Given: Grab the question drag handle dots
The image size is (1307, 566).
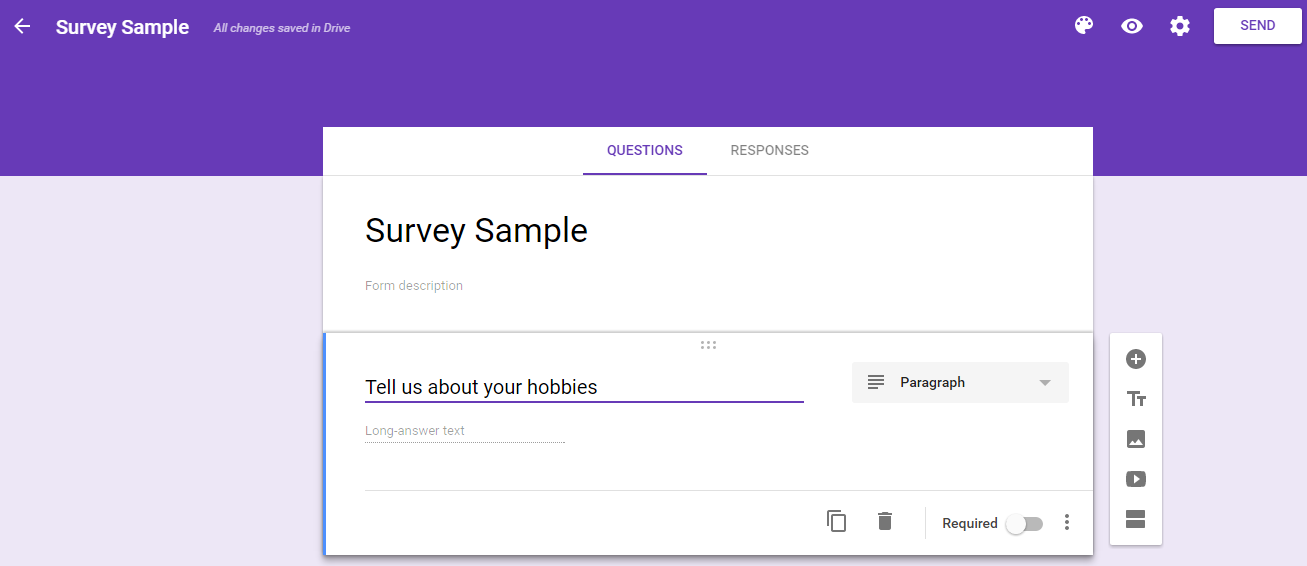Looking at the screenshot, I should coord(708,345).
